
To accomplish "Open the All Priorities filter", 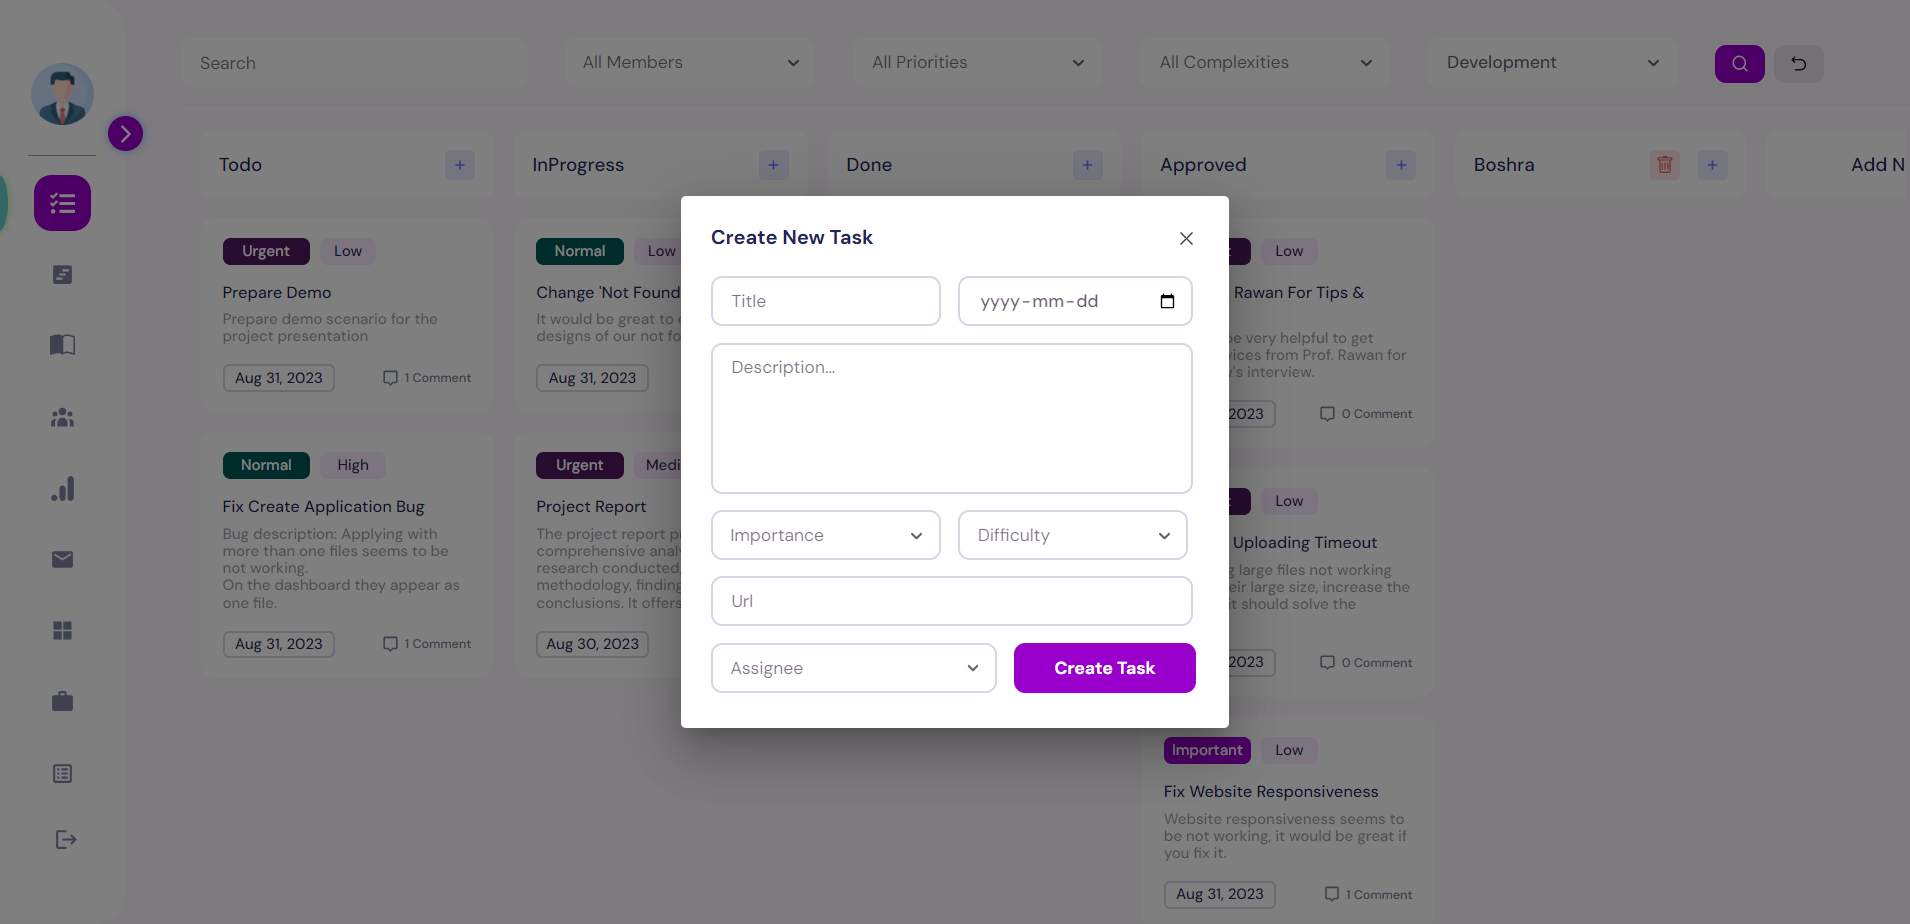I will [x=977, y=62].
